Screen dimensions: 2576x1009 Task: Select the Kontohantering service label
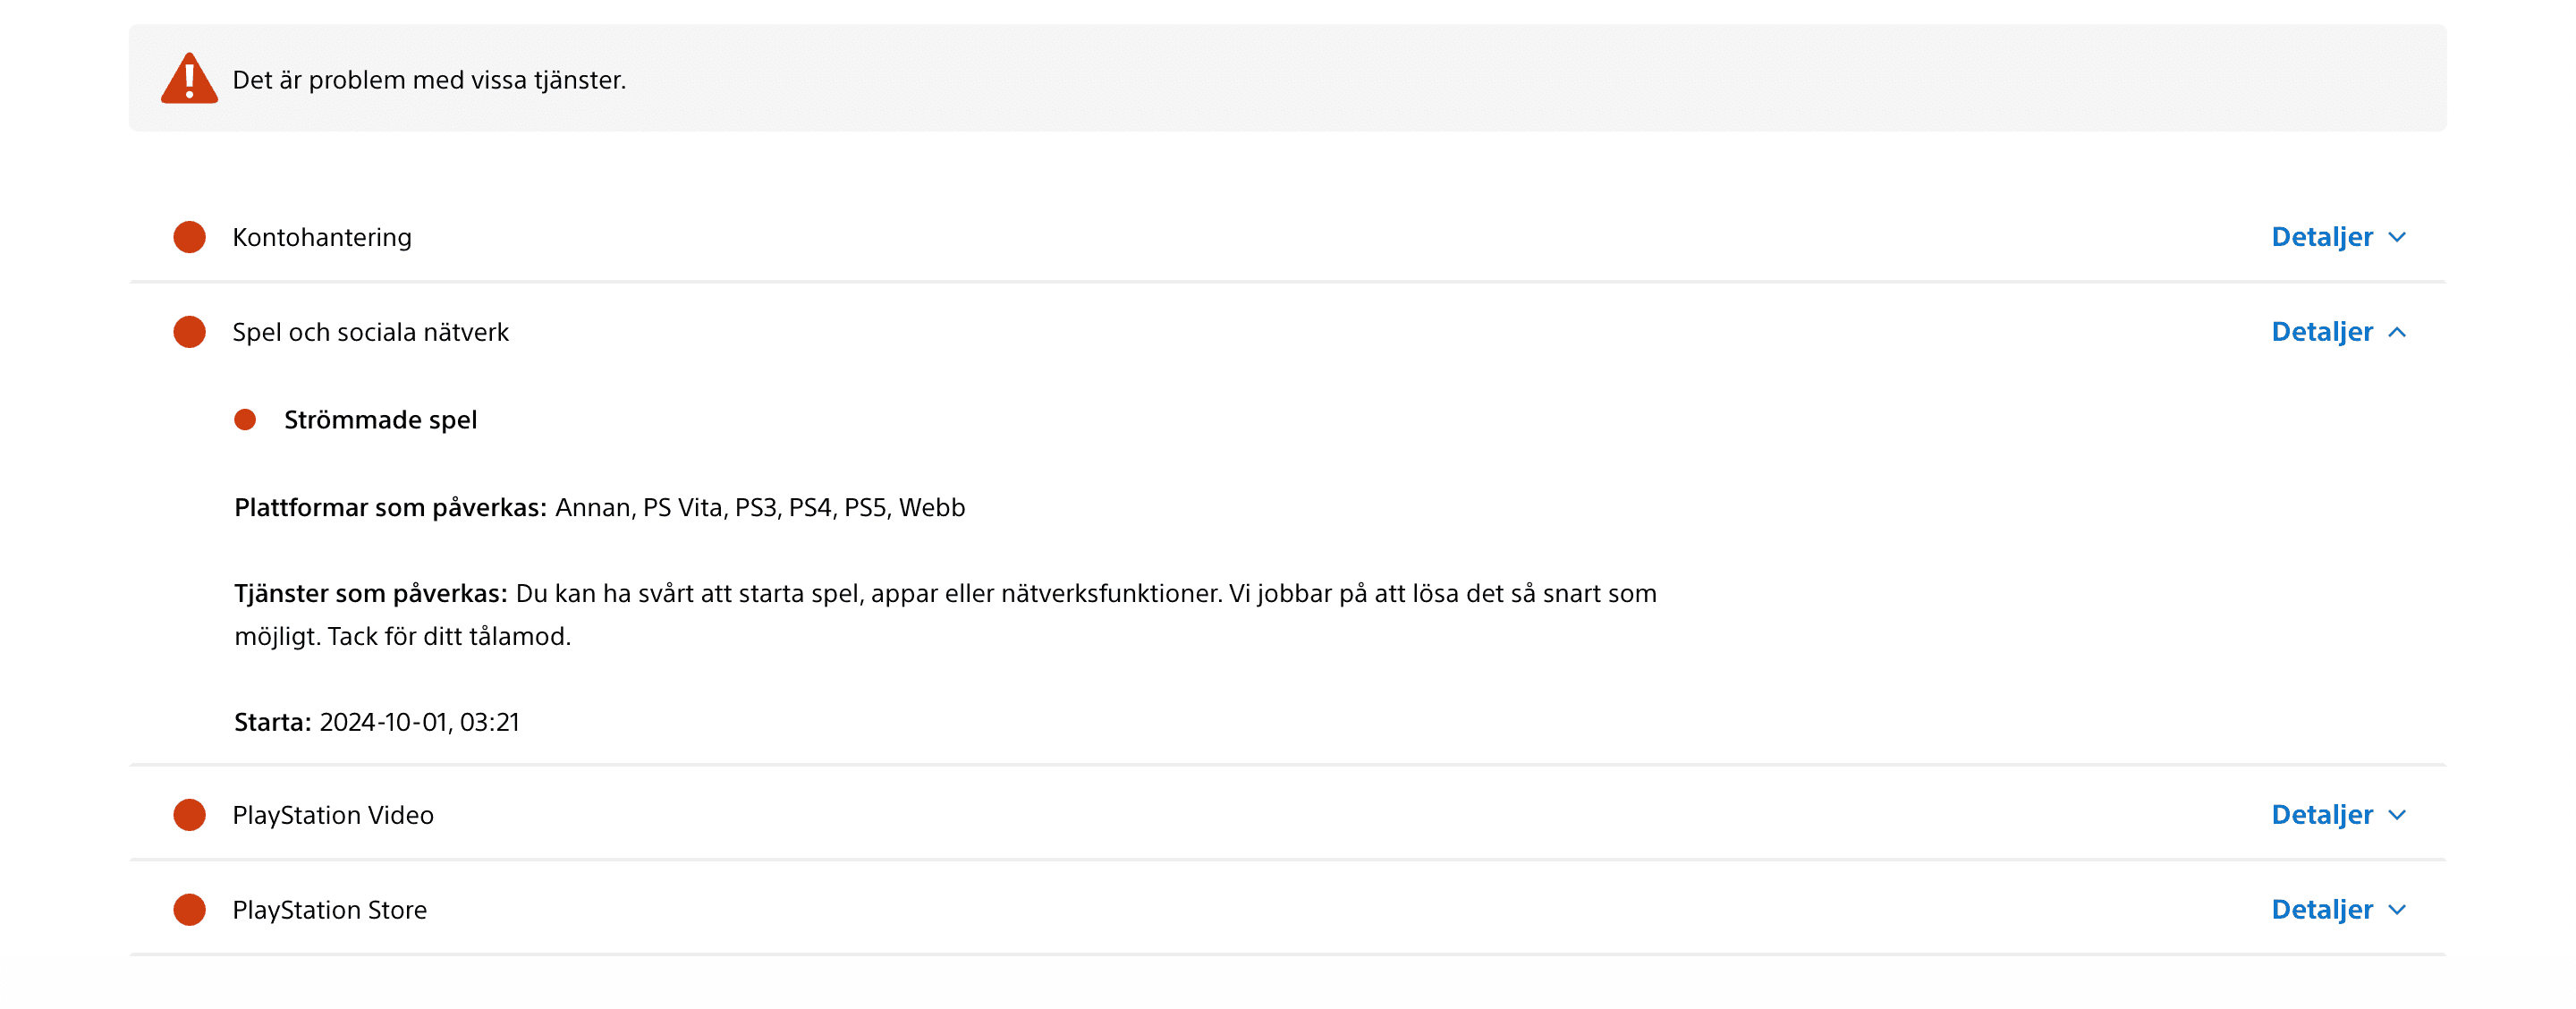click(x=322, y=237)
